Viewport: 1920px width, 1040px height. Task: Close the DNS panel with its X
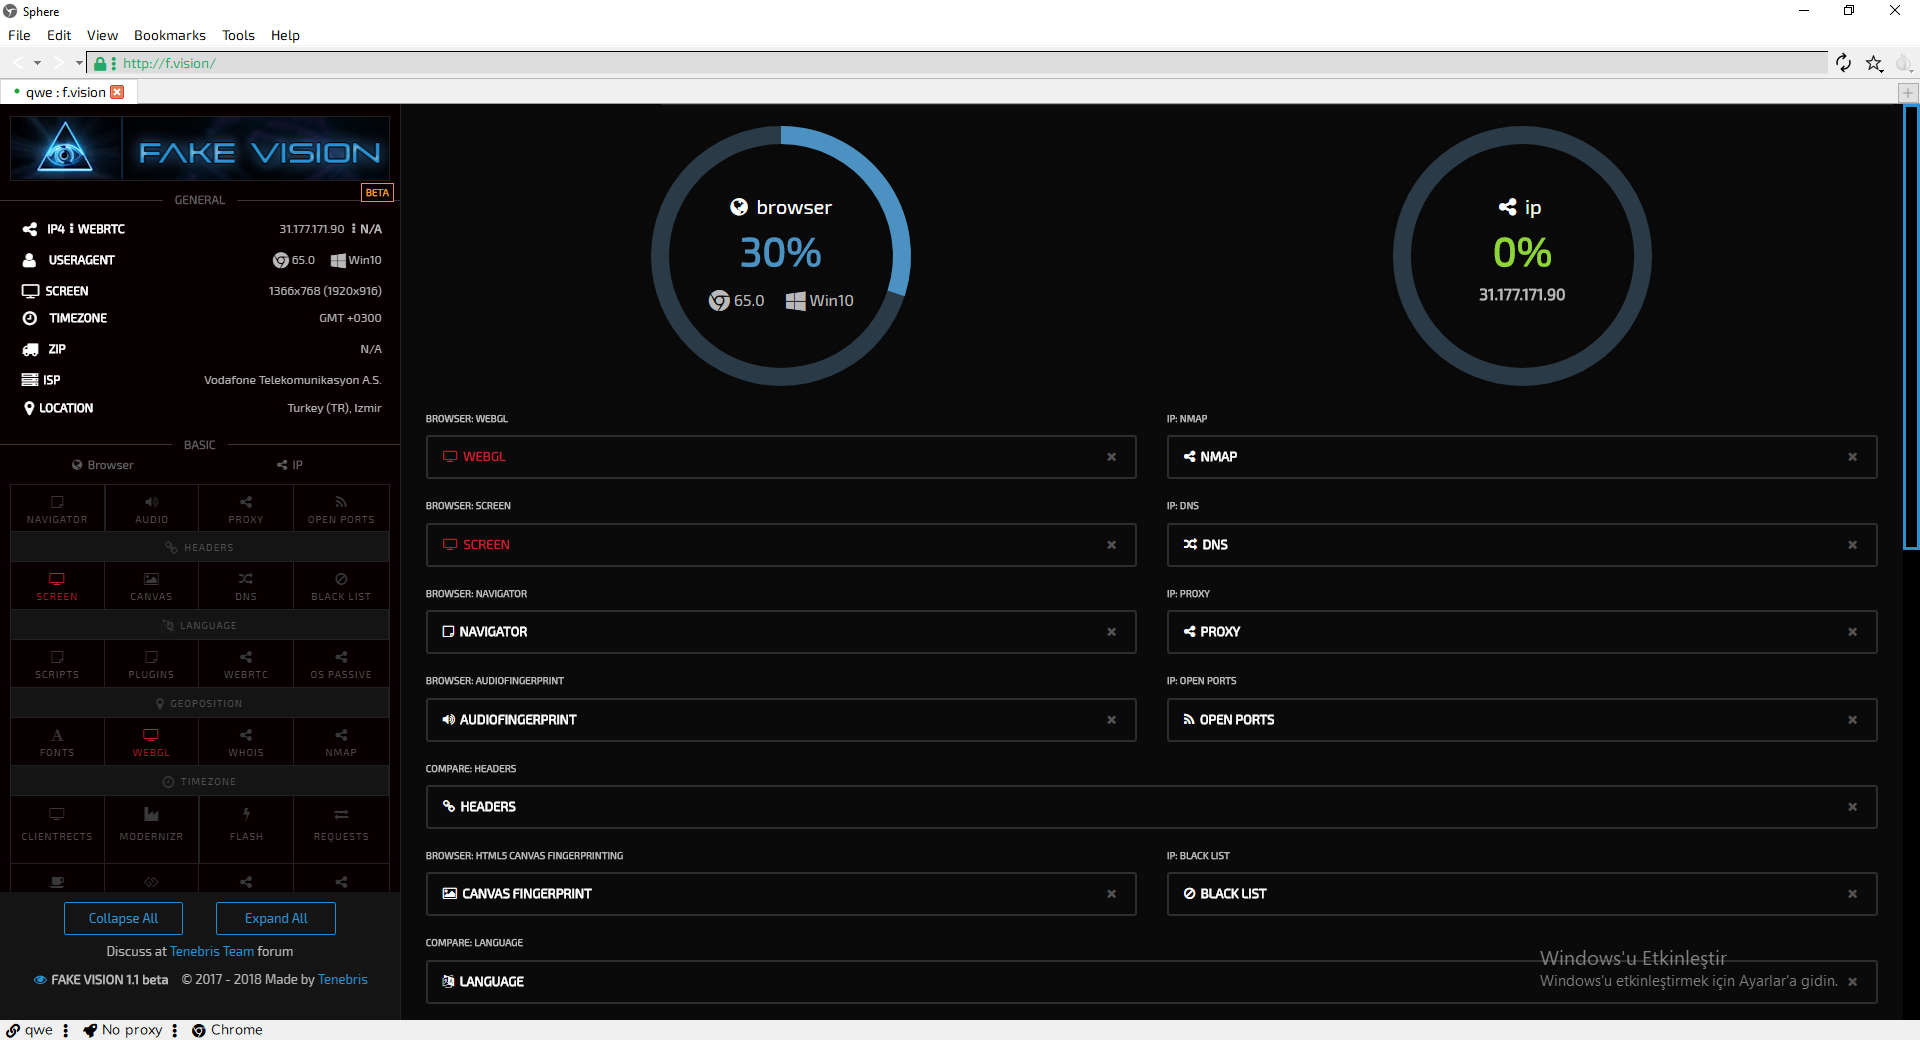[x=1852, y=545]
